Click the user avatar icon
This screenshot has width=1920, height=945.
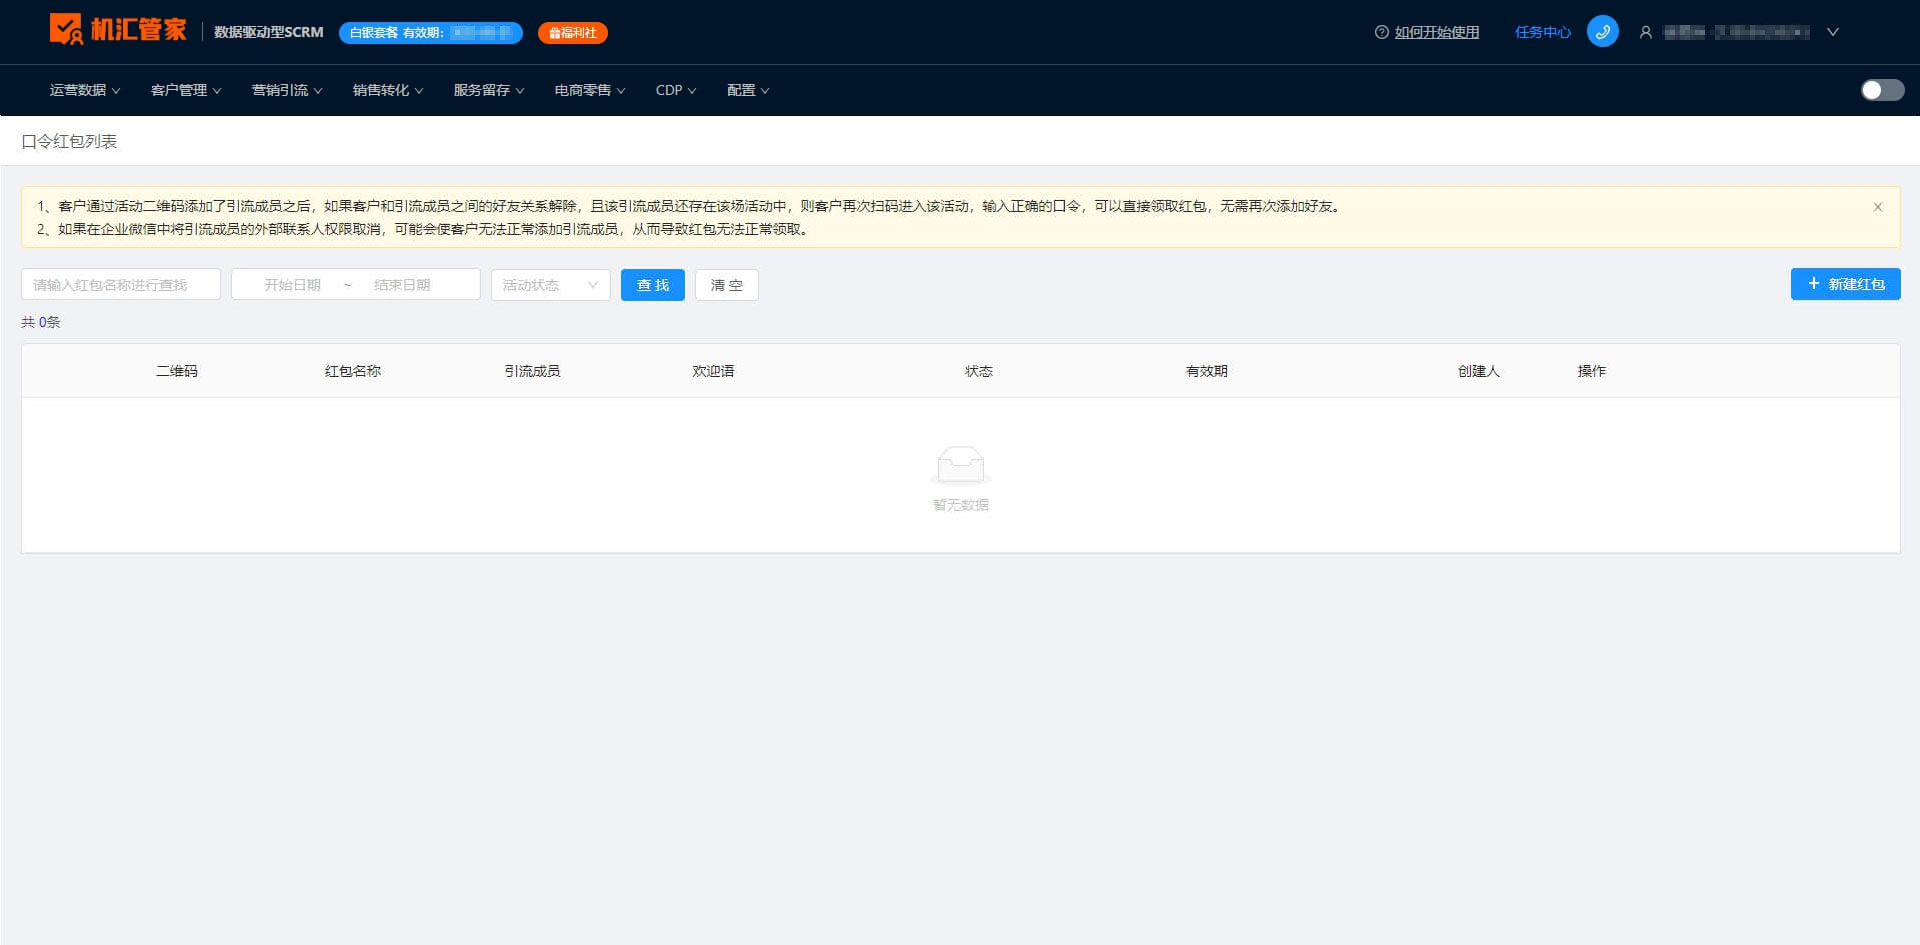[x=1645, y=32]
